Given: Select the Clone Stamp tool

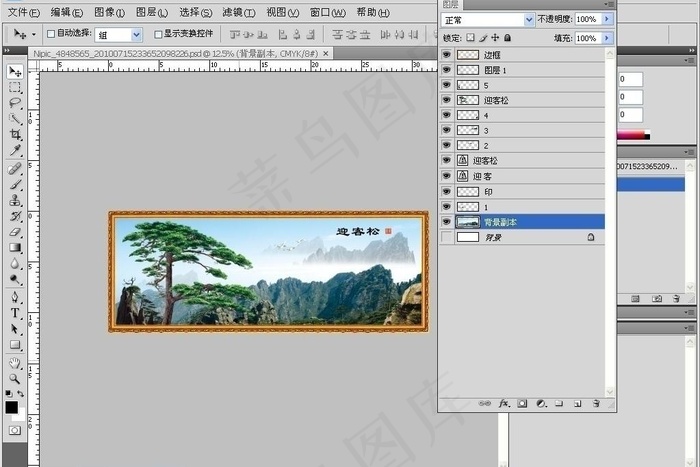Looking at the screenshot, I should click(x=15, y=200).
